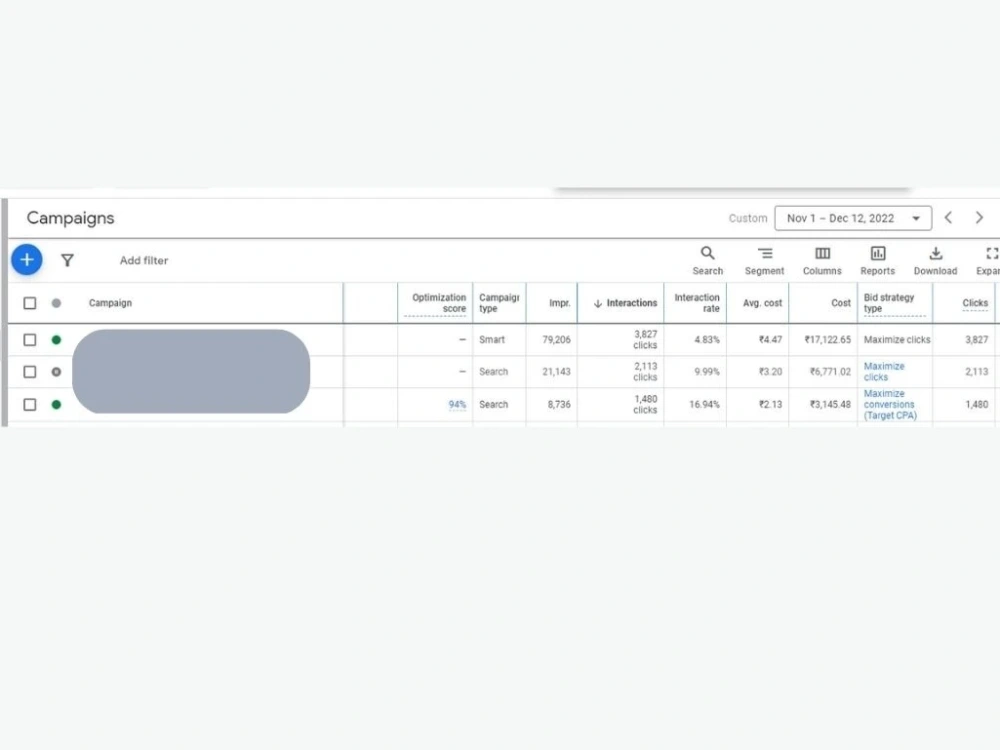
Task: Click the Expand table icon
Action: [x=992, y=253]
